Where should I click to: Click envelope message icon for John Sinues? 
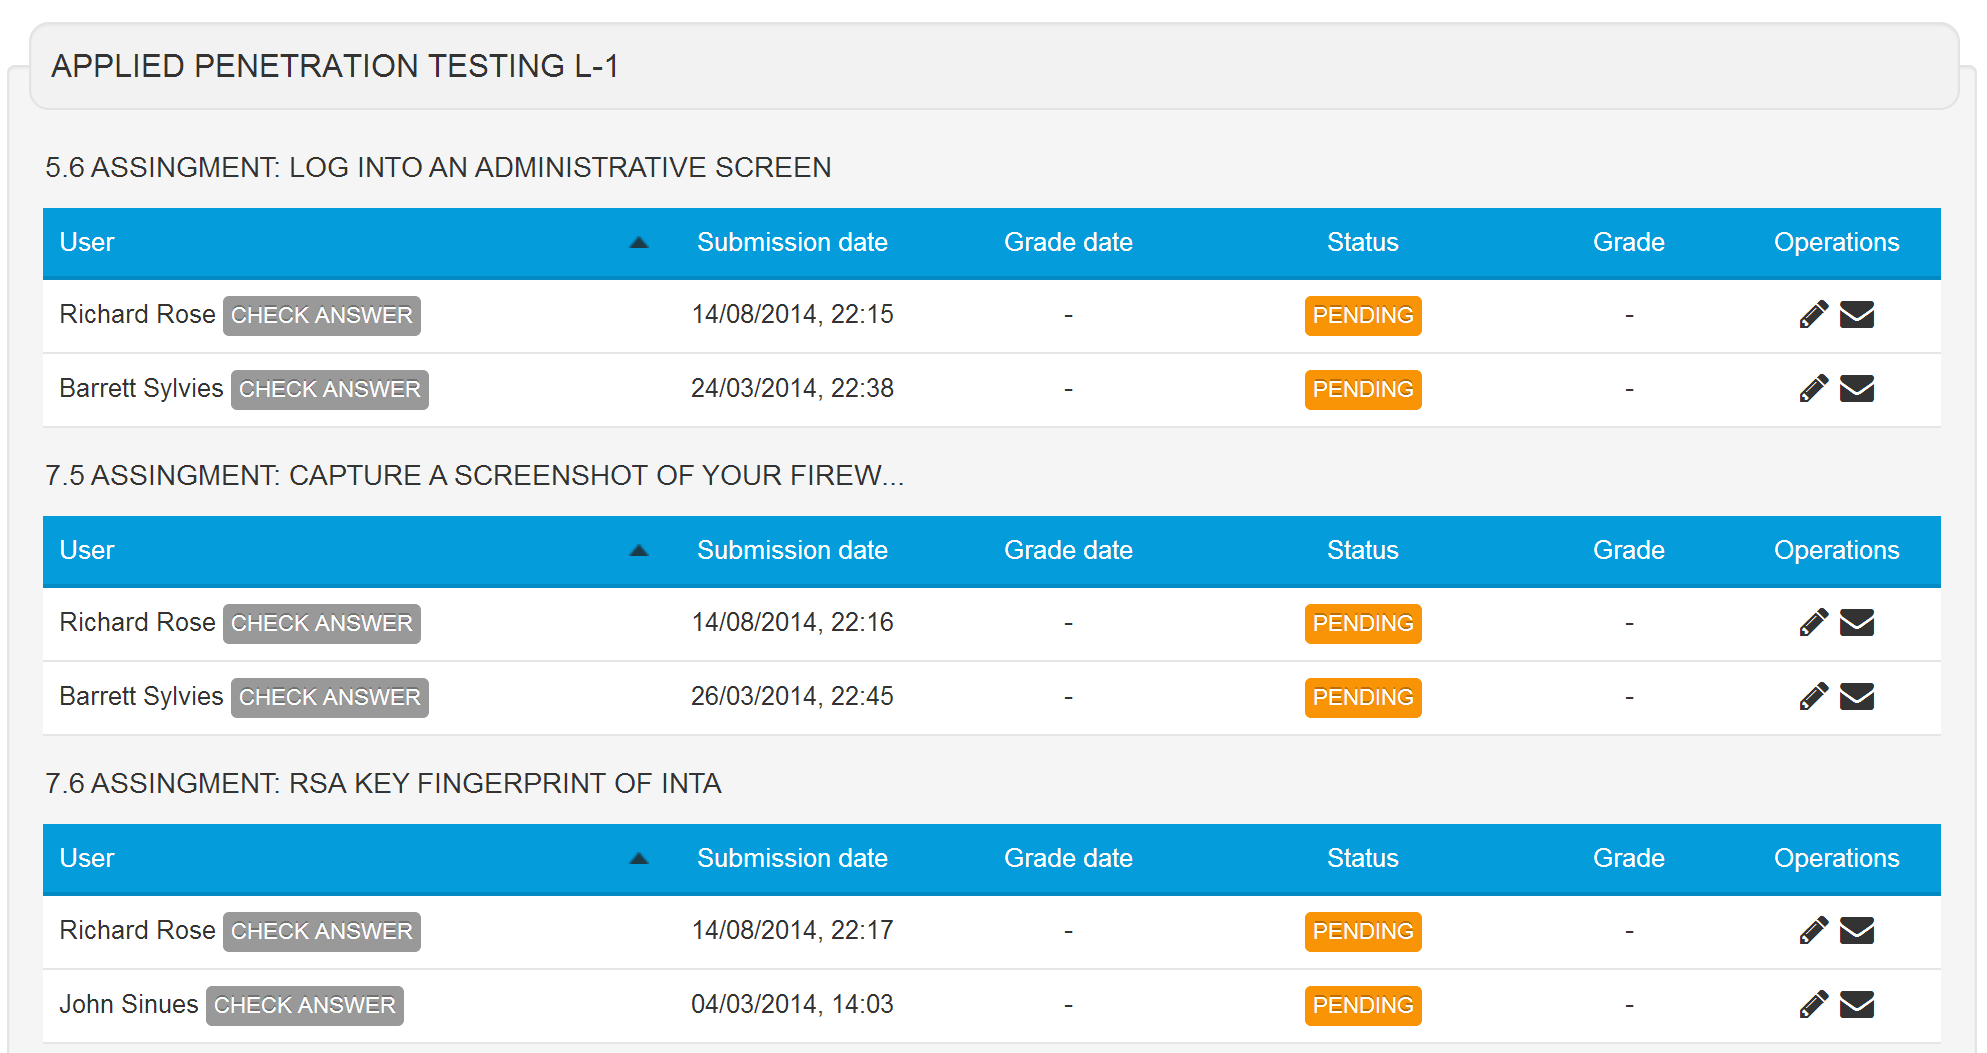point(1857,1005)
